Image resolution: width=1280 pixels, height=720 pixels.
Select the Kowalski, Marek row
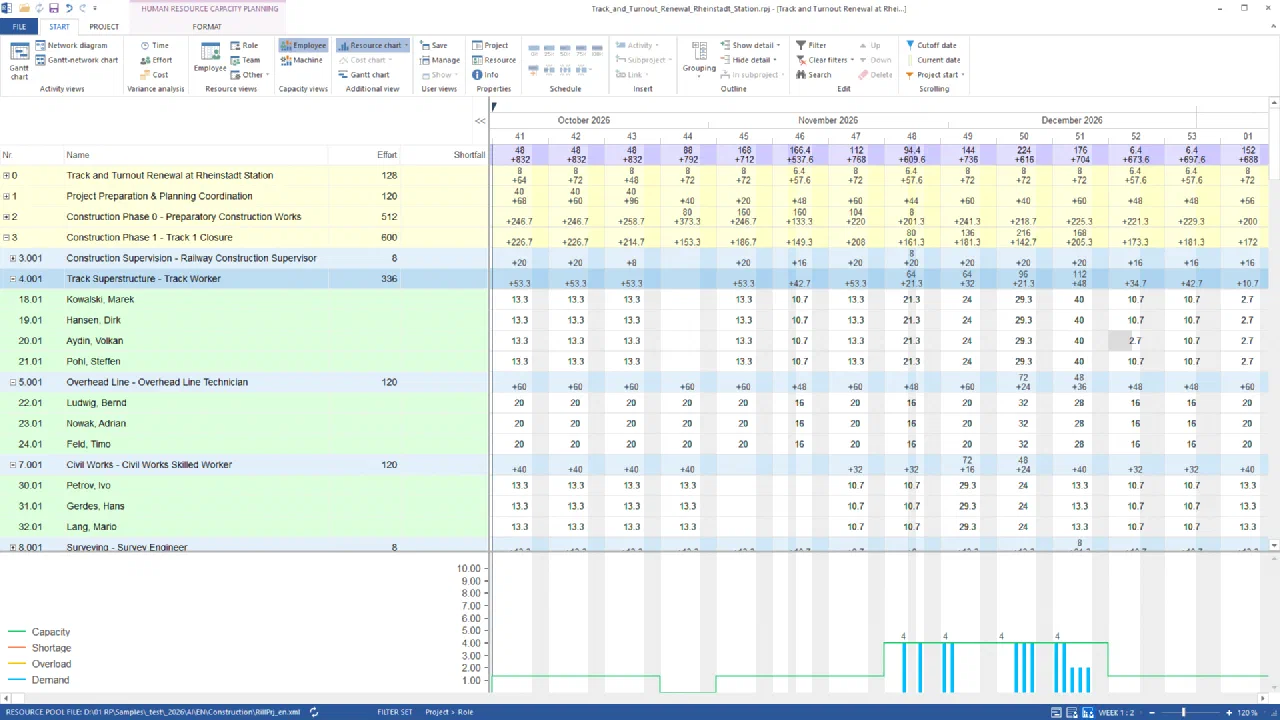point(244,299)
